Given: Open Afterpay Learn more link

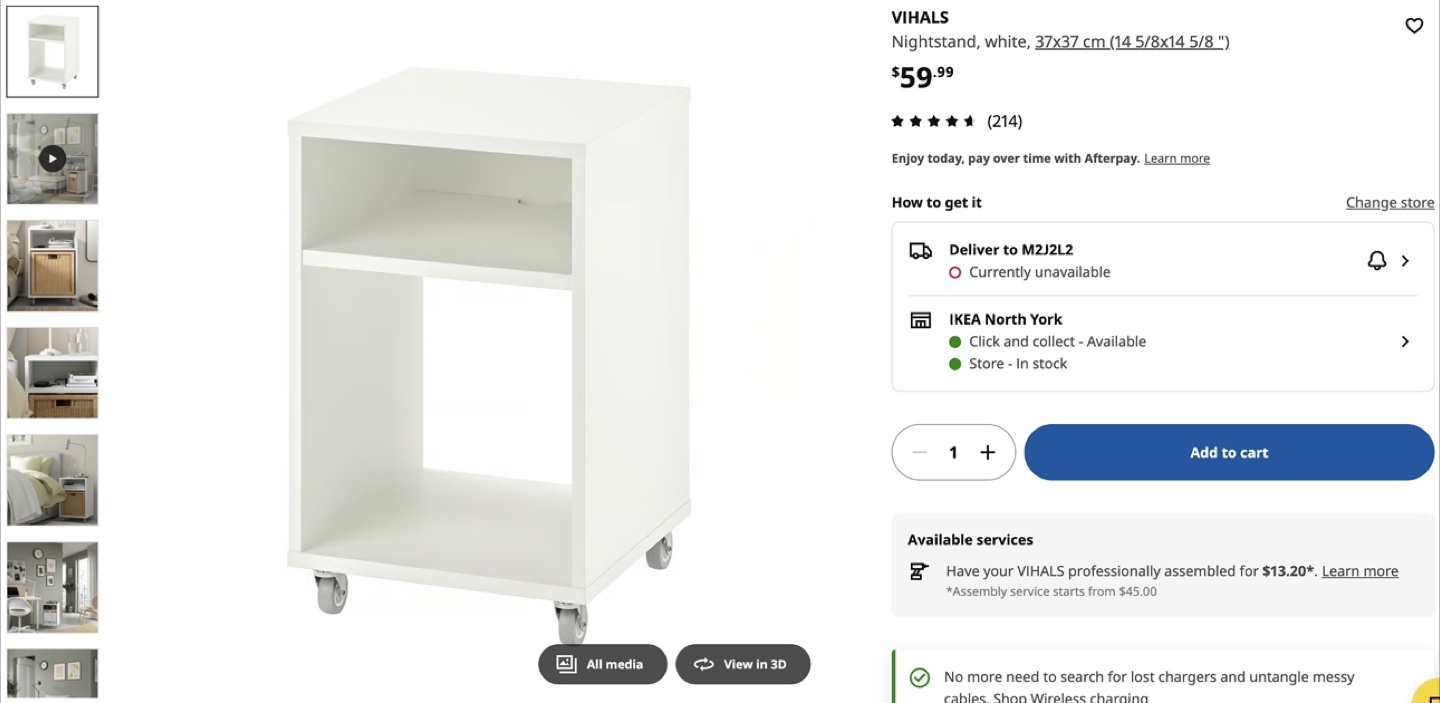Looking at the screenshot, I should click(1177, 158).
